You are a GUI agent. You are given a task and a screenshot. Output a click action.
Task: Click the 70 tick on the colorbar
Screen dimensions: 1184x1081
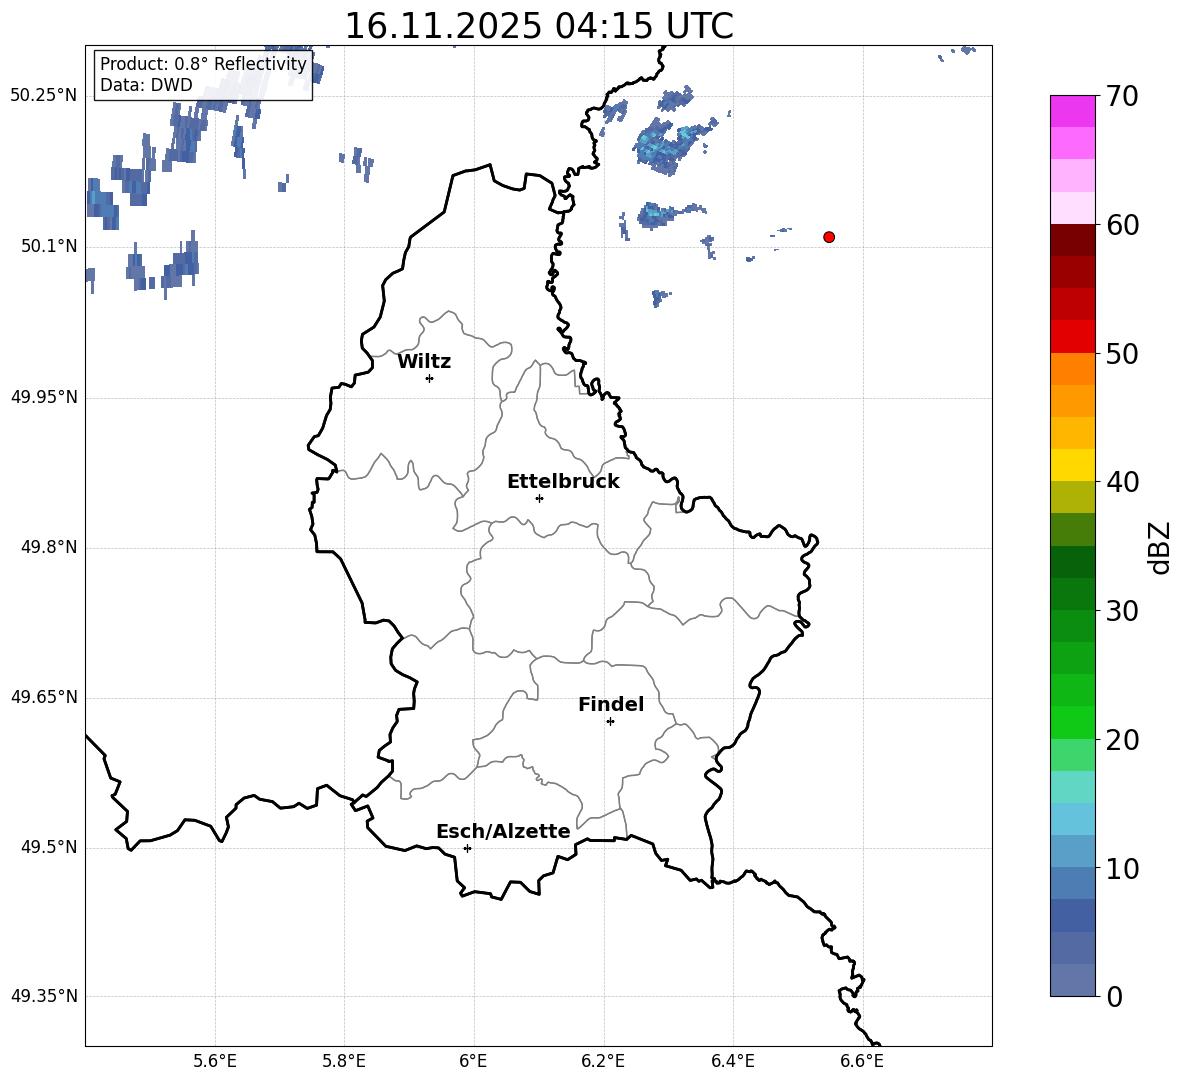click(1122, 97)
